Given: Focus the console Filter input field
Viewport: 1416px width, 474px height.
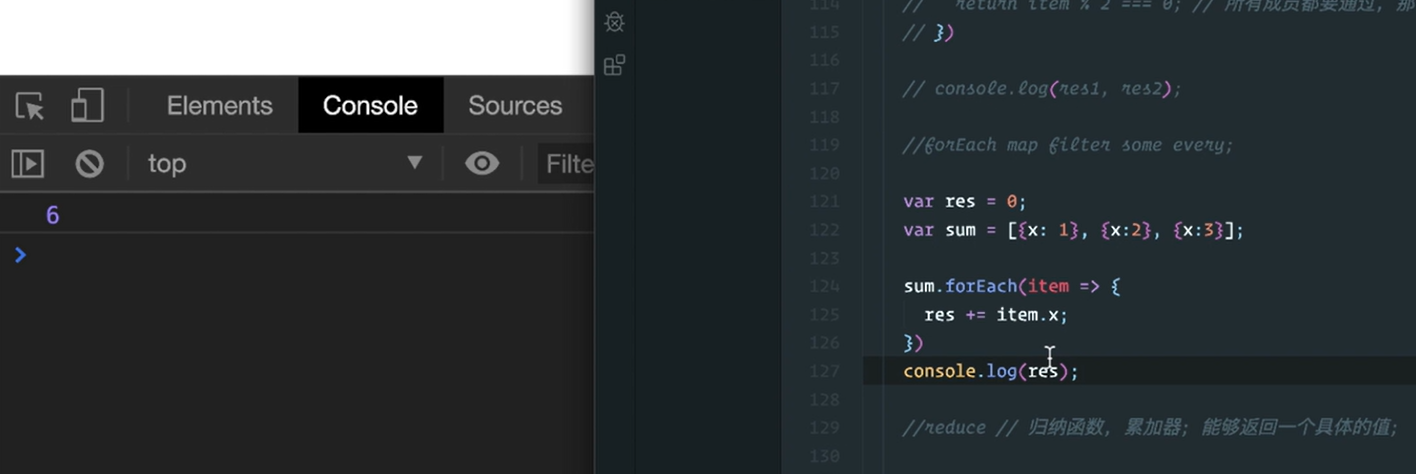Looking at the screenshot, I should (x=567, y=163).
